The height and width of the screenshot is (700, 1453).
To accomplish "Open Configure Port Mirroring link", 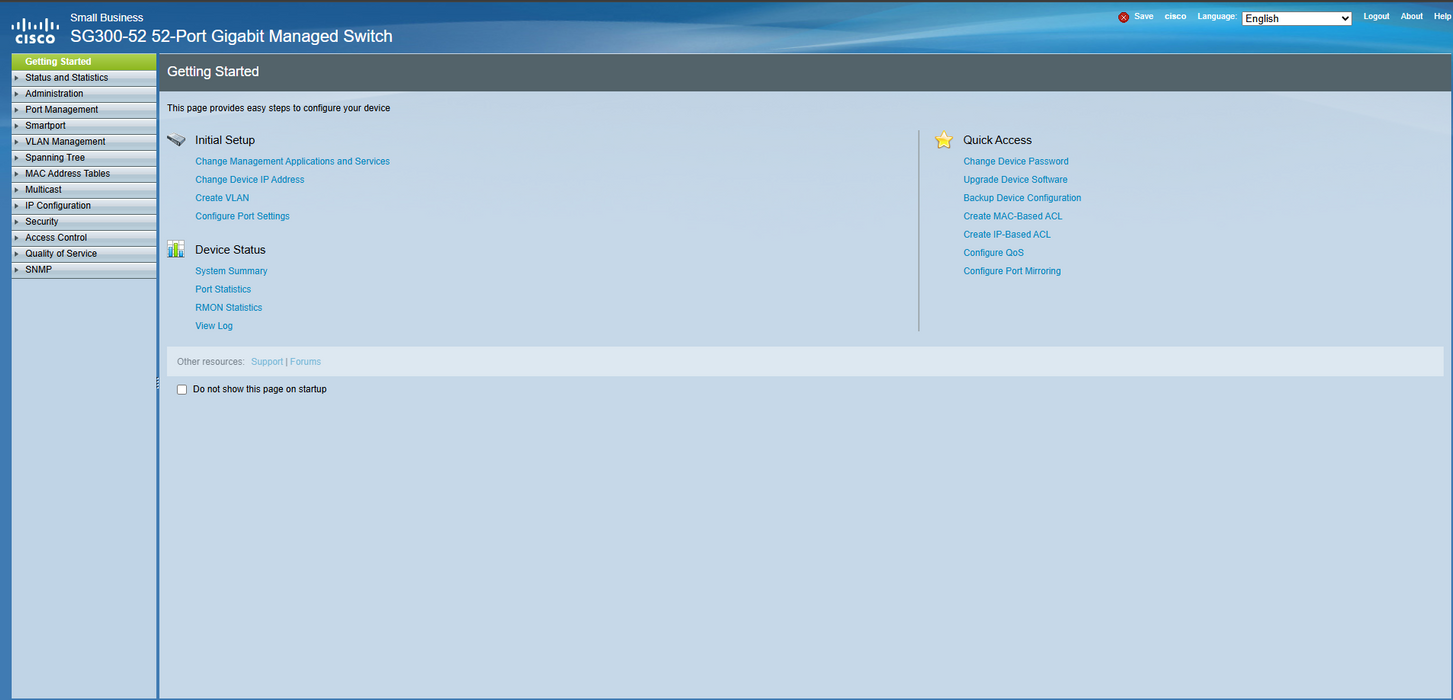I will coord(1012,272).
